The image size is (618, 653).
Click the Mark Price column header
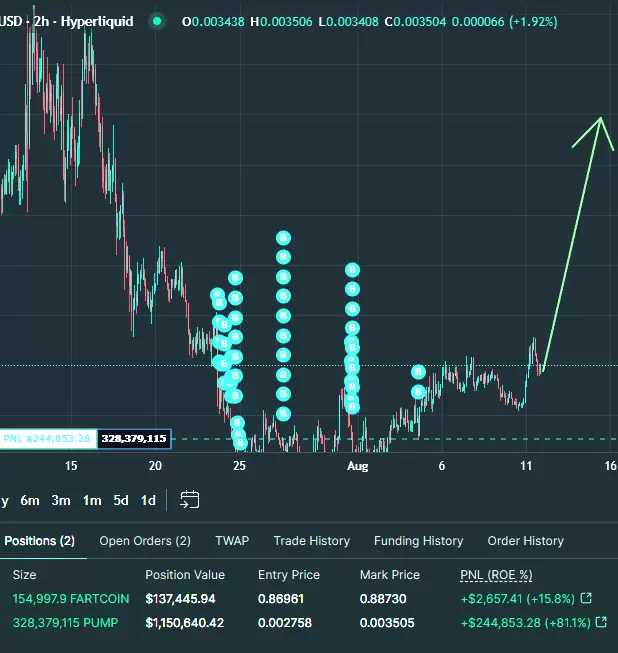click(x=390, y=575)
